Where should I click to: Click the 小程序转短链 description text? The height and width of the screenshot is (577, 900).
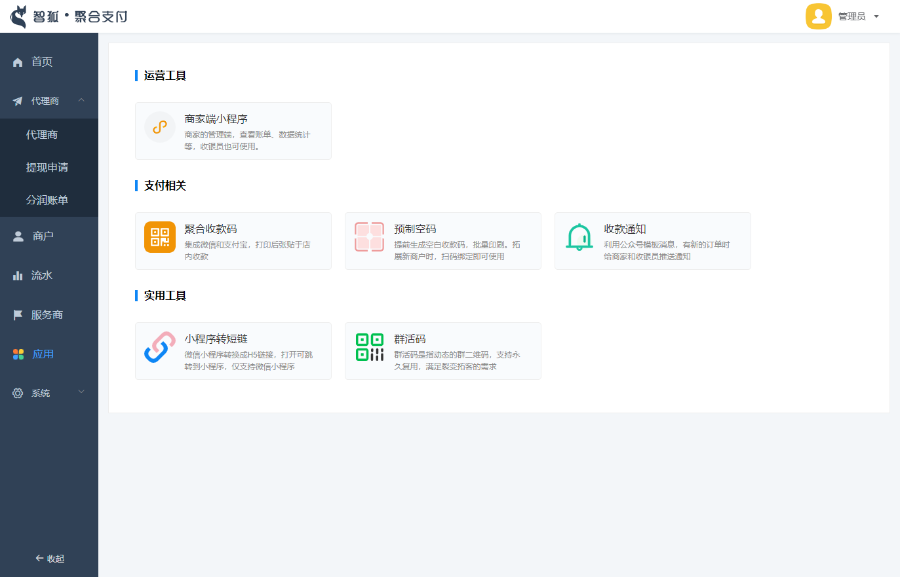(x=249, y=361)
